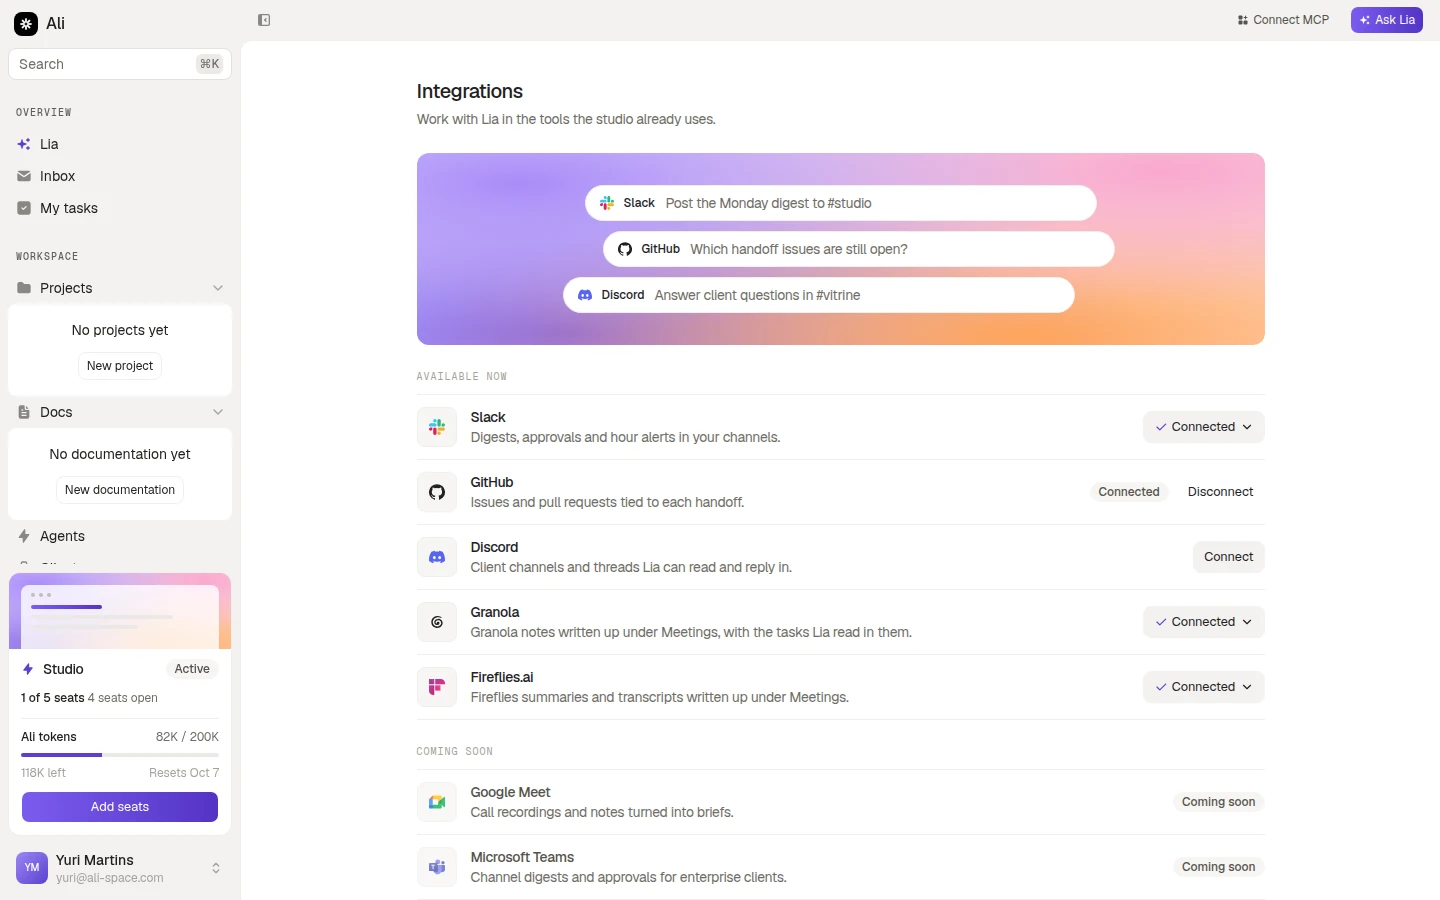Viewport: 1440px width, 900px height.
Task: Go to Inbox
Action: [x=120, y=176]
